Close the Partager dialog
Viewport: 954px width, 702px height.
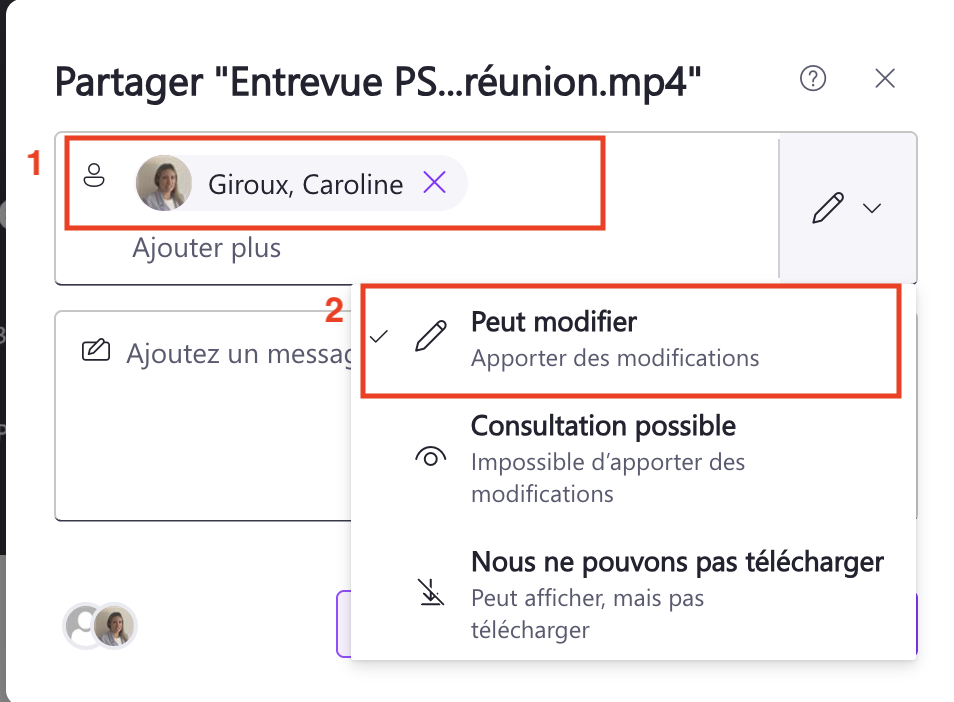coord(885,79)
